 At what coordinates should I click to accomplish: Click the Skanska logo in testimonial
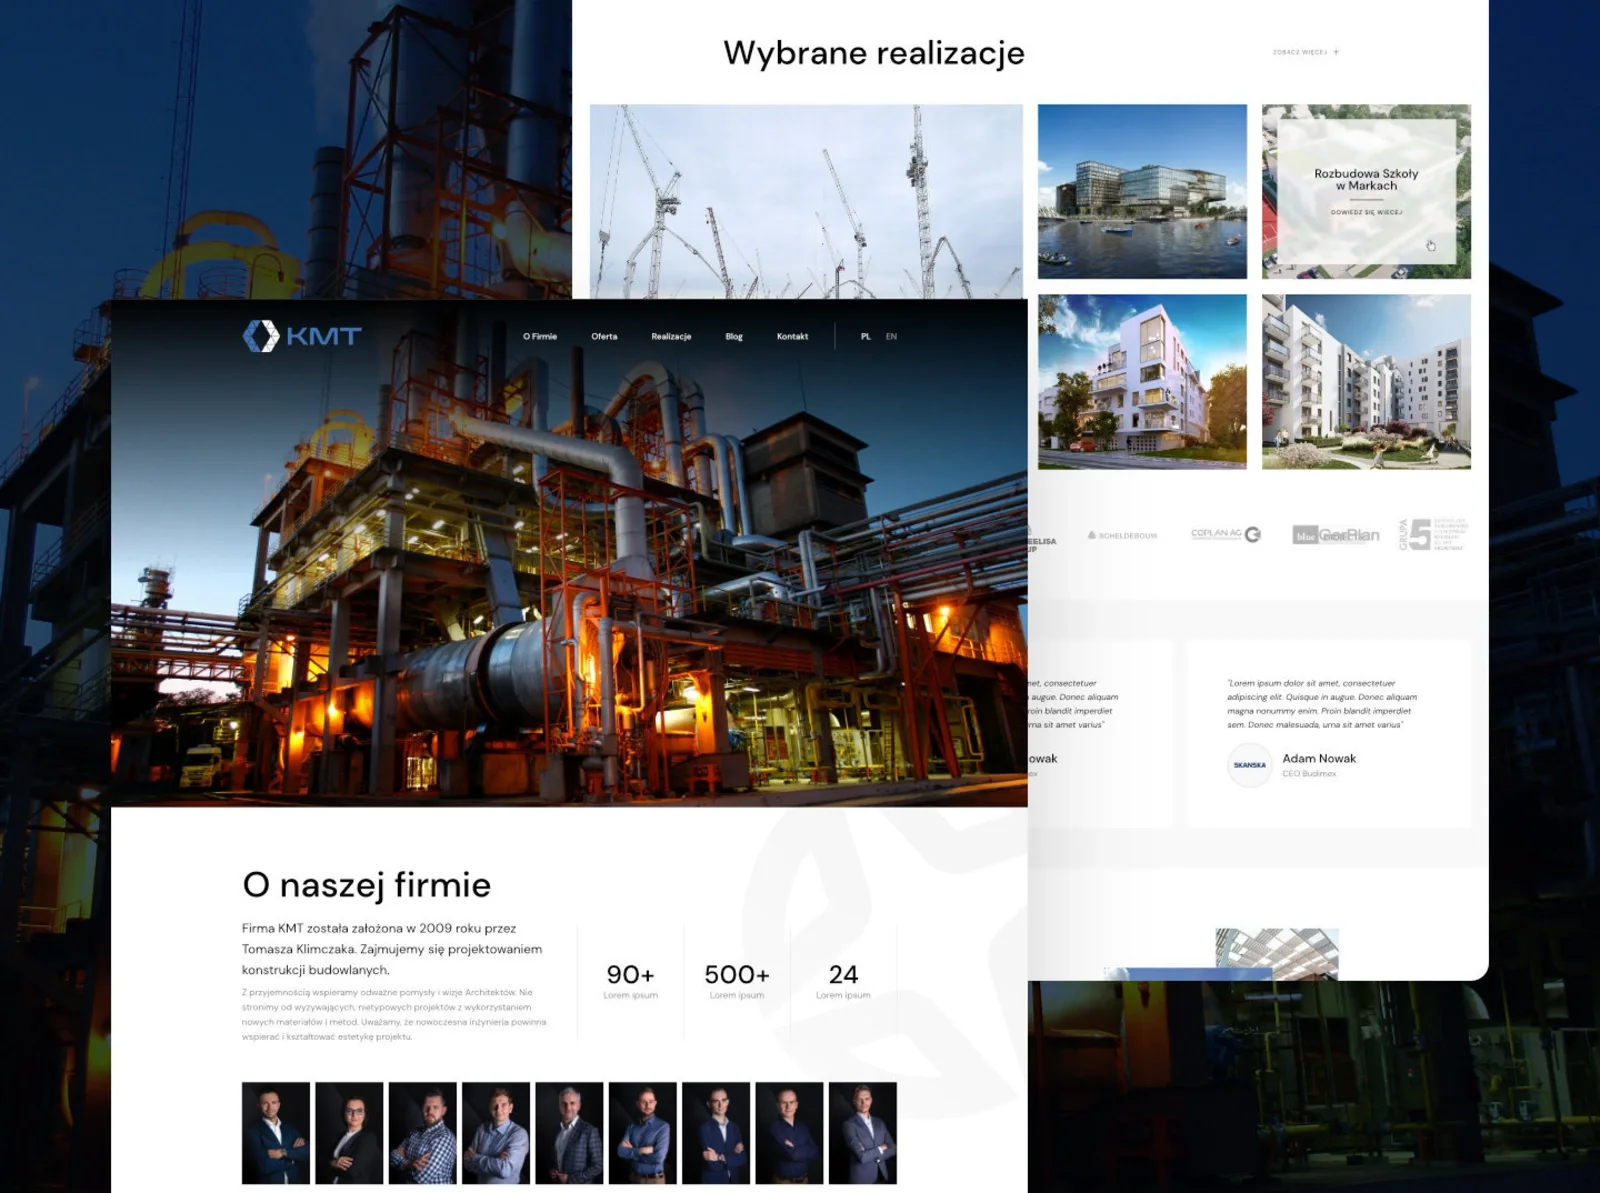[1250, 765]
